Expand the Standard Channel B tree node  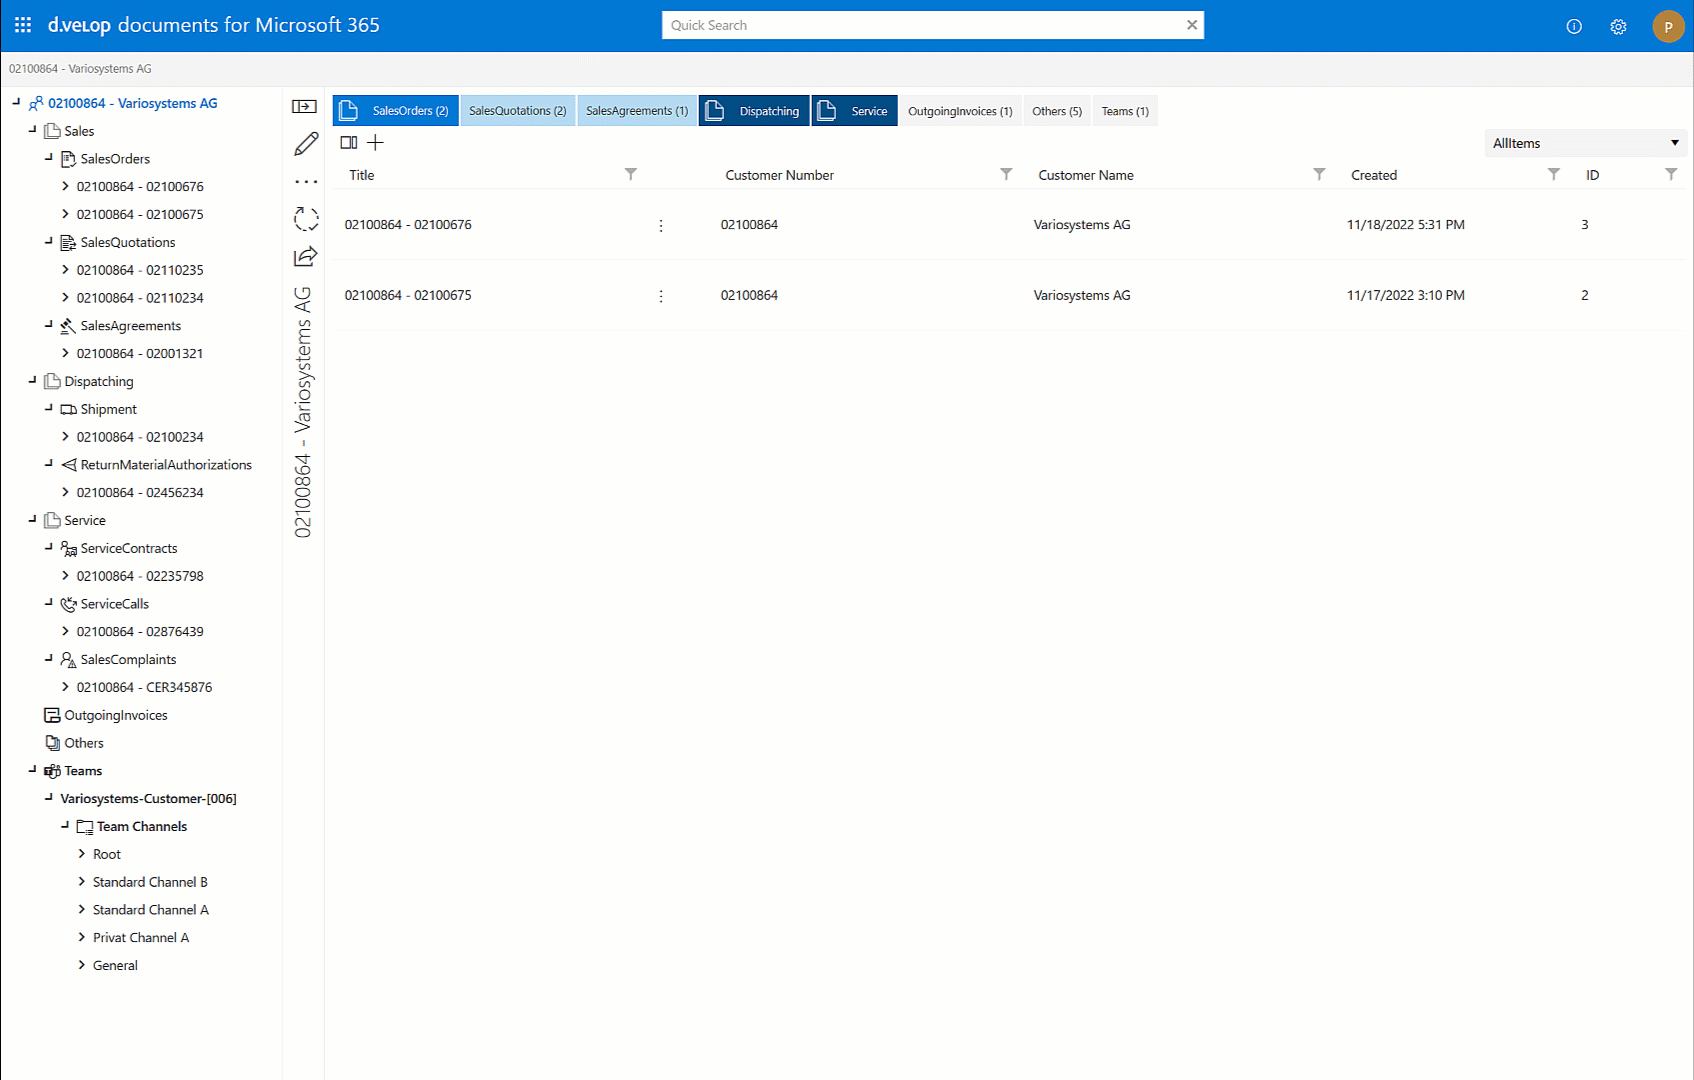[82, 882]
